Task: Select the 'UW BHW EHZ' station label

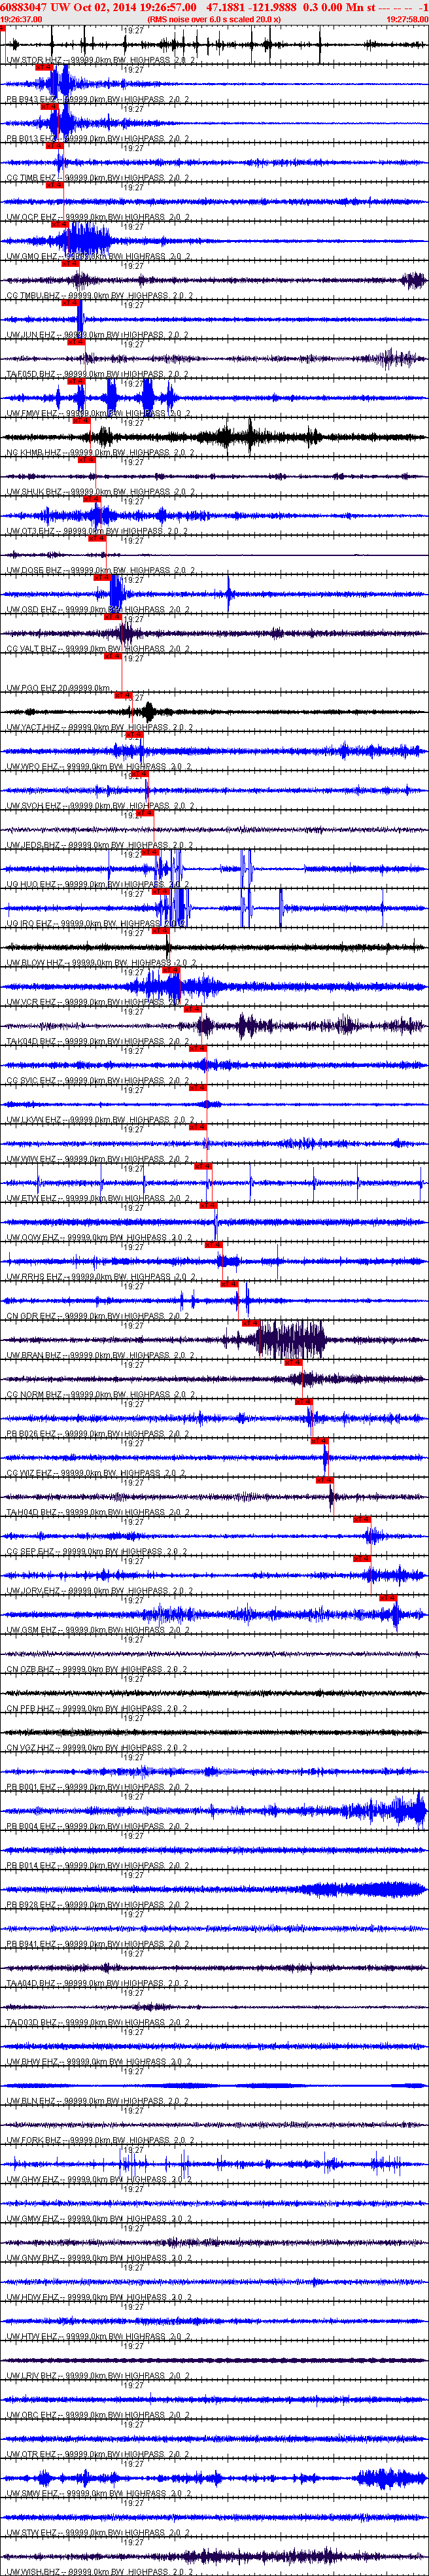Action: [x=32, y=2062]
